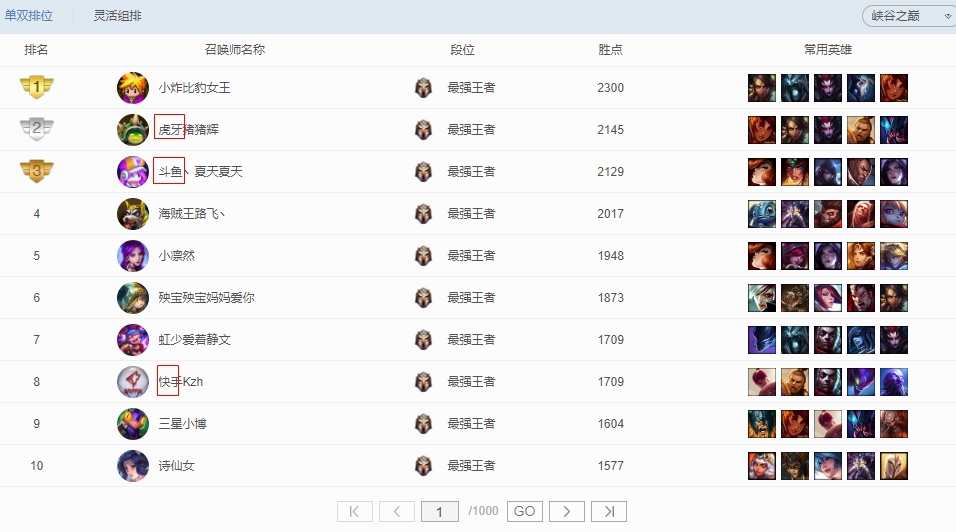Switch to the 灵活组排 tab
The width and height of the screenshot is (956, 532).
tap(117, 16)
